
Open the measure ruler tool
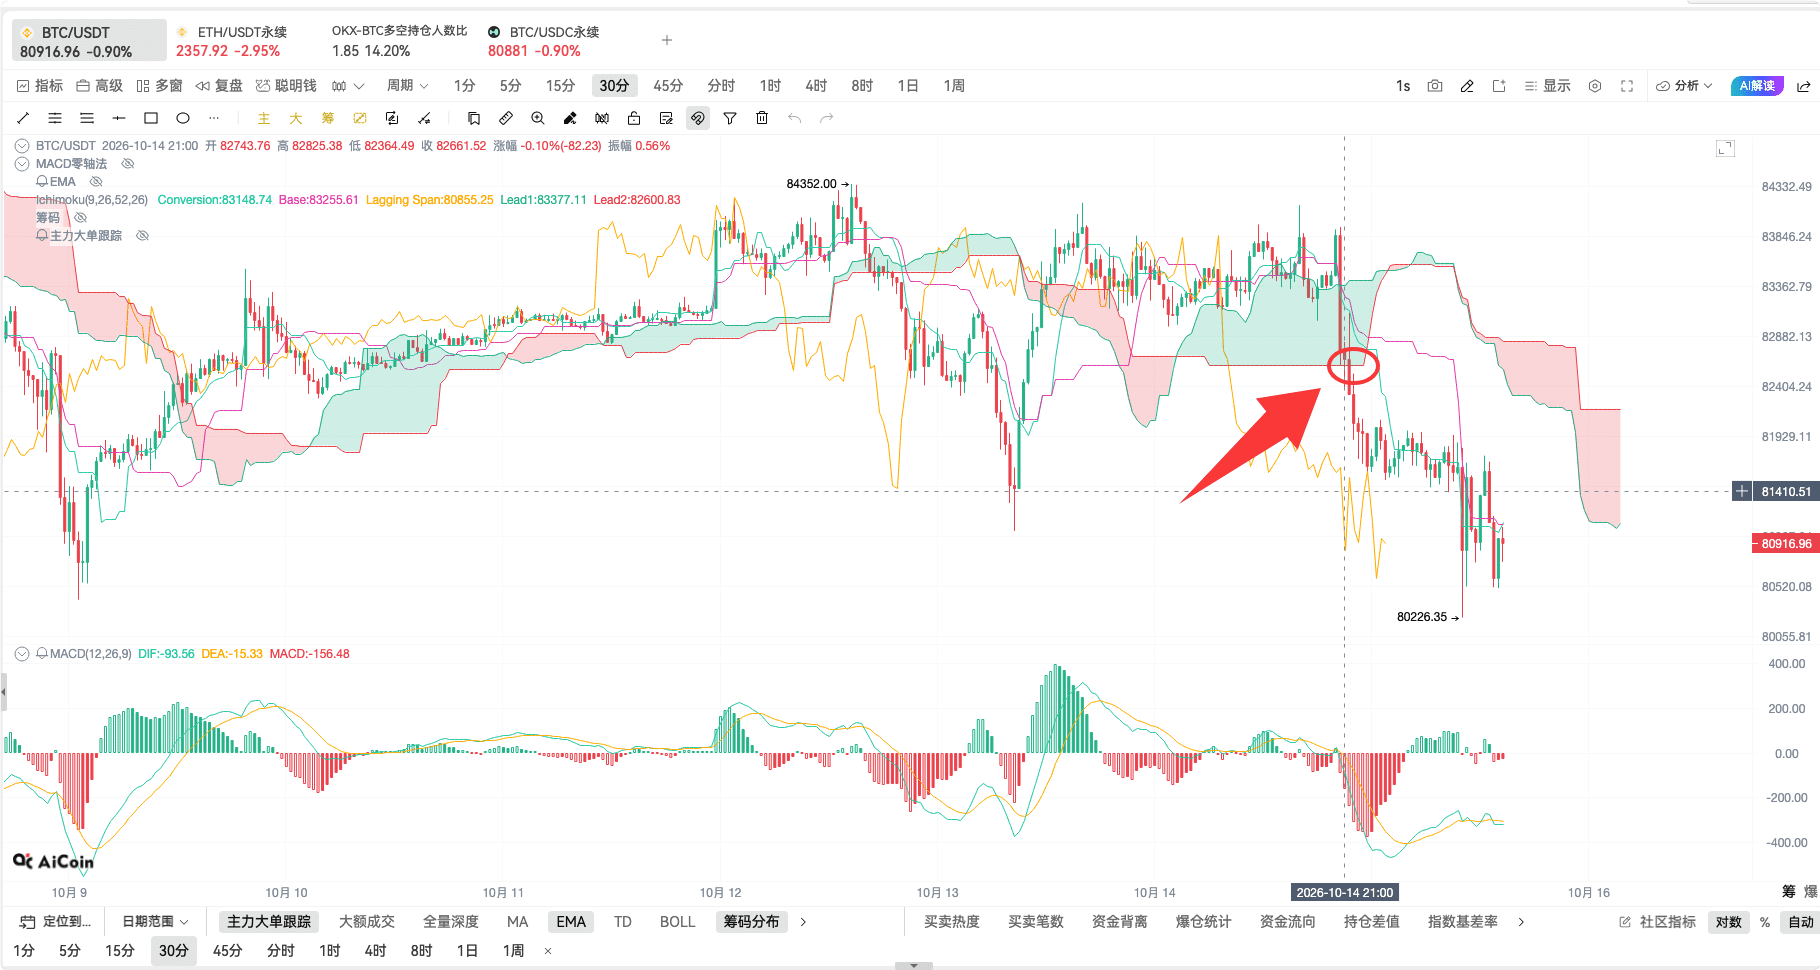point(506,118)
